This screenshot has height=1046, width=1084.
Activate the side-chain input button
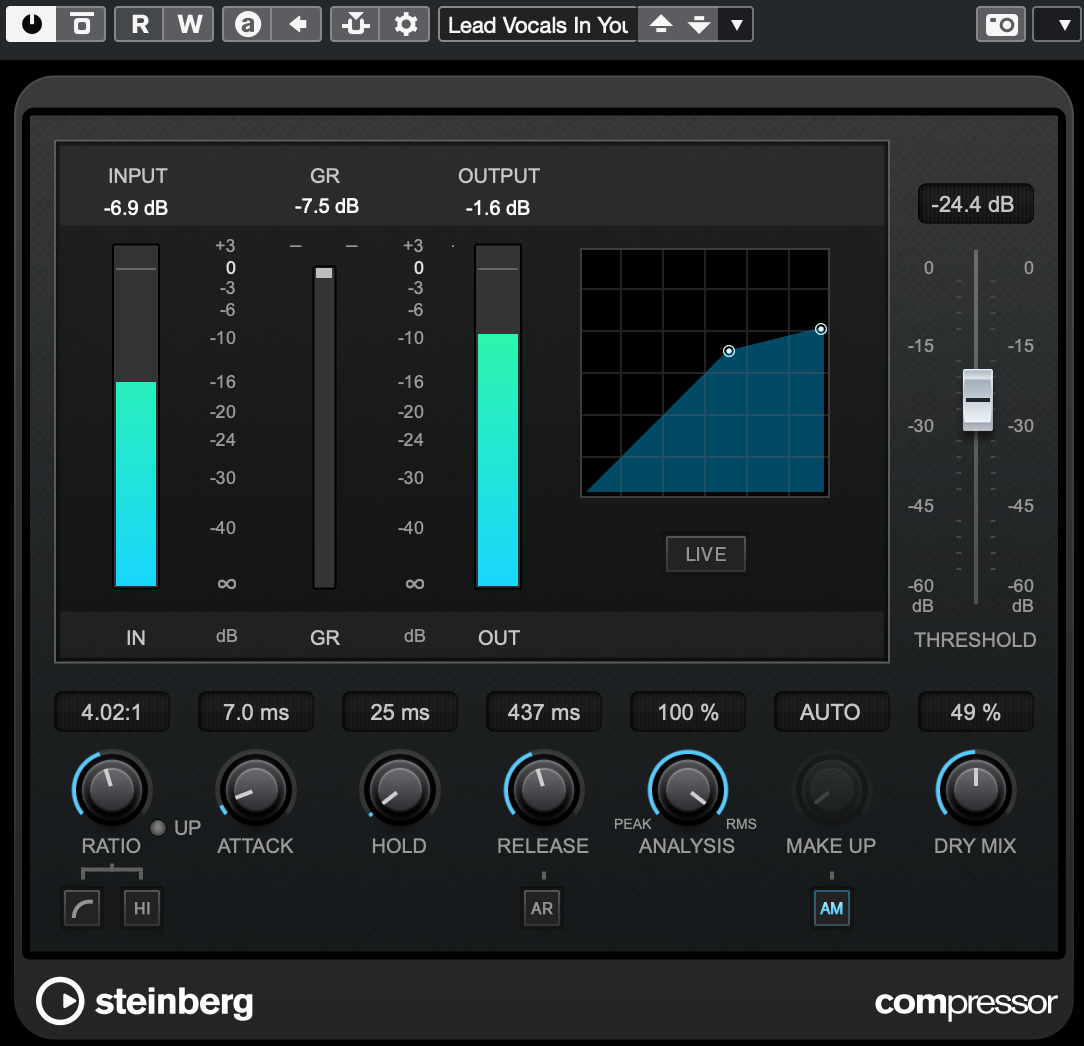coord(355,25)
